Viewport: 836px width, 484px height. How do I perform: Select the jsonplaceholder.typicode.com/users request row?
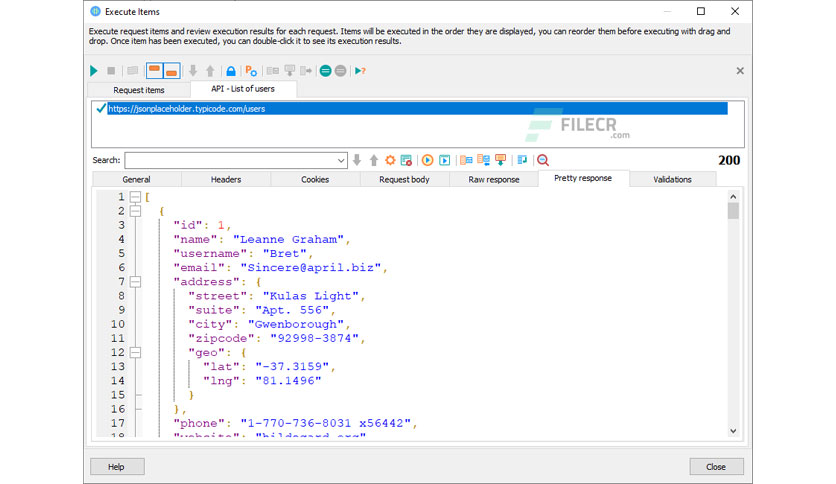(x=417, y=108)
